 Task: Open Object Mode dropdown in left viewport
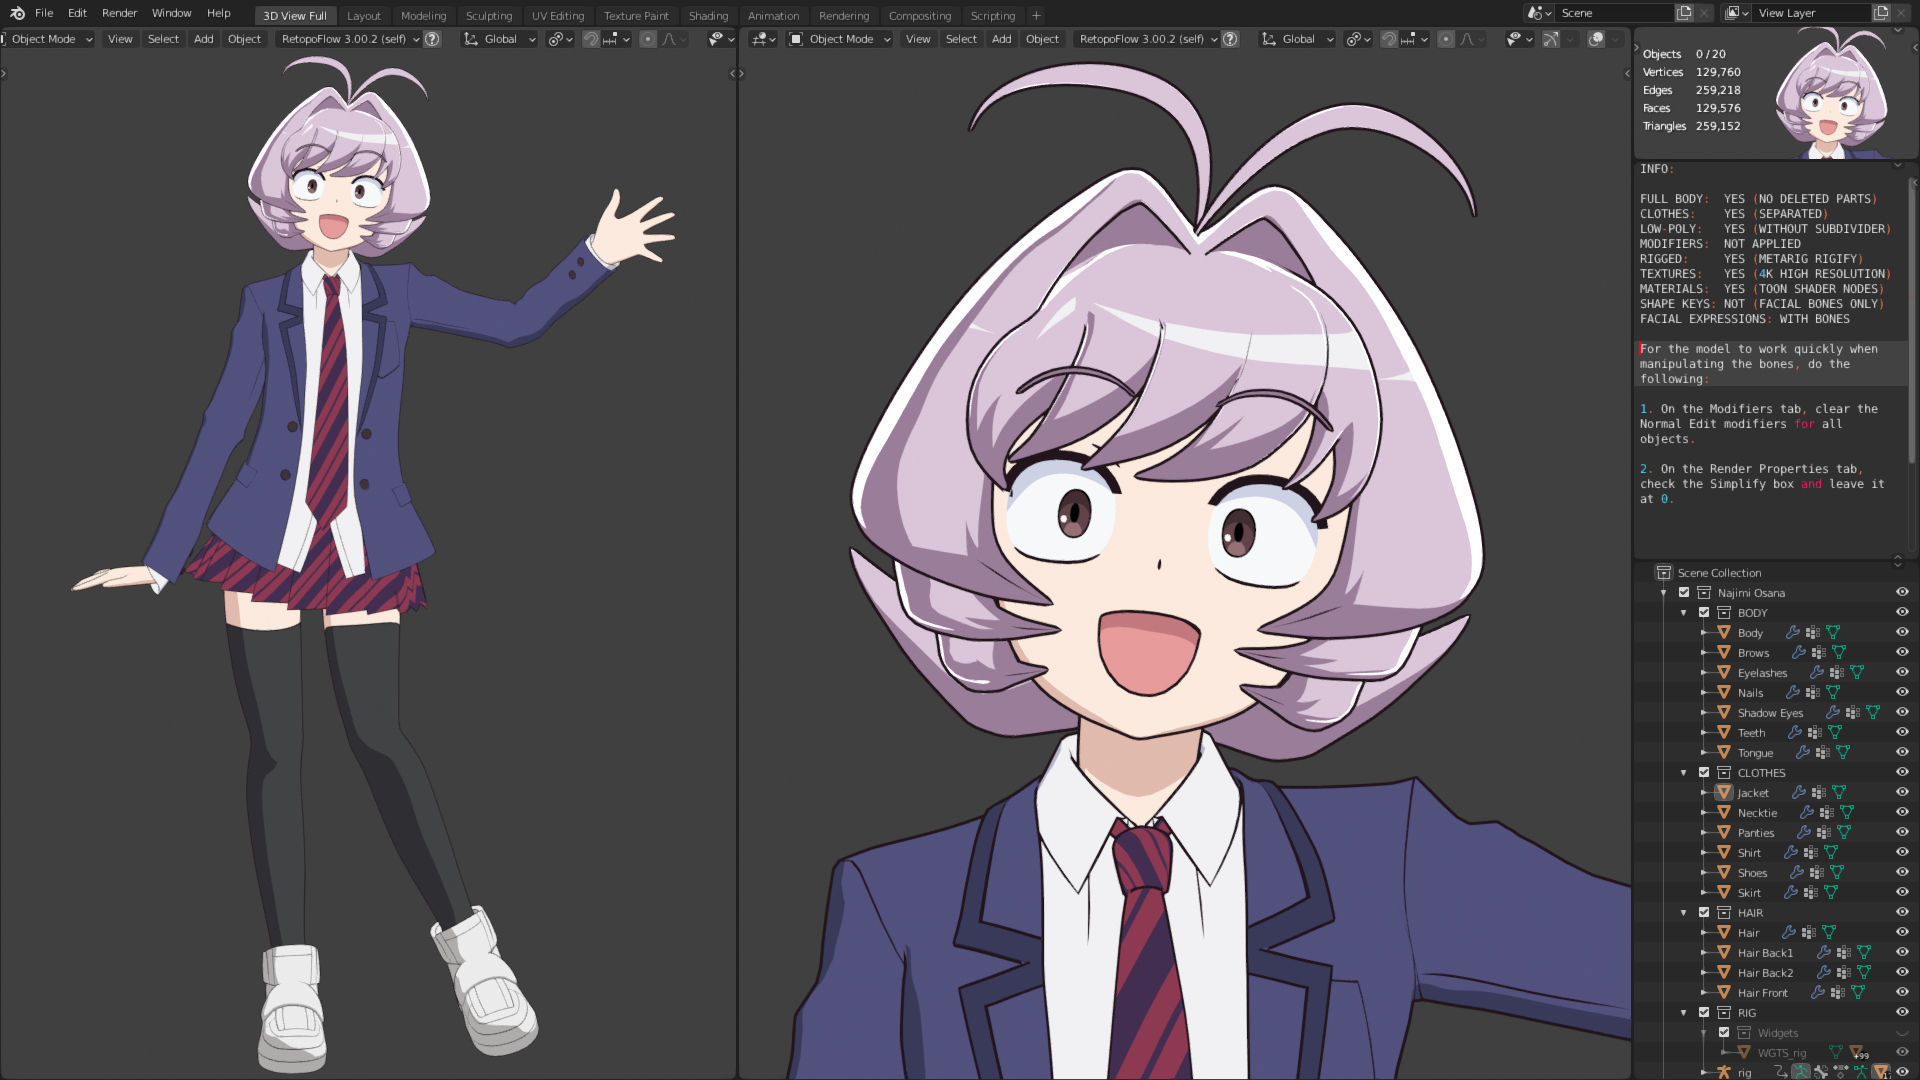coord(48,39)
